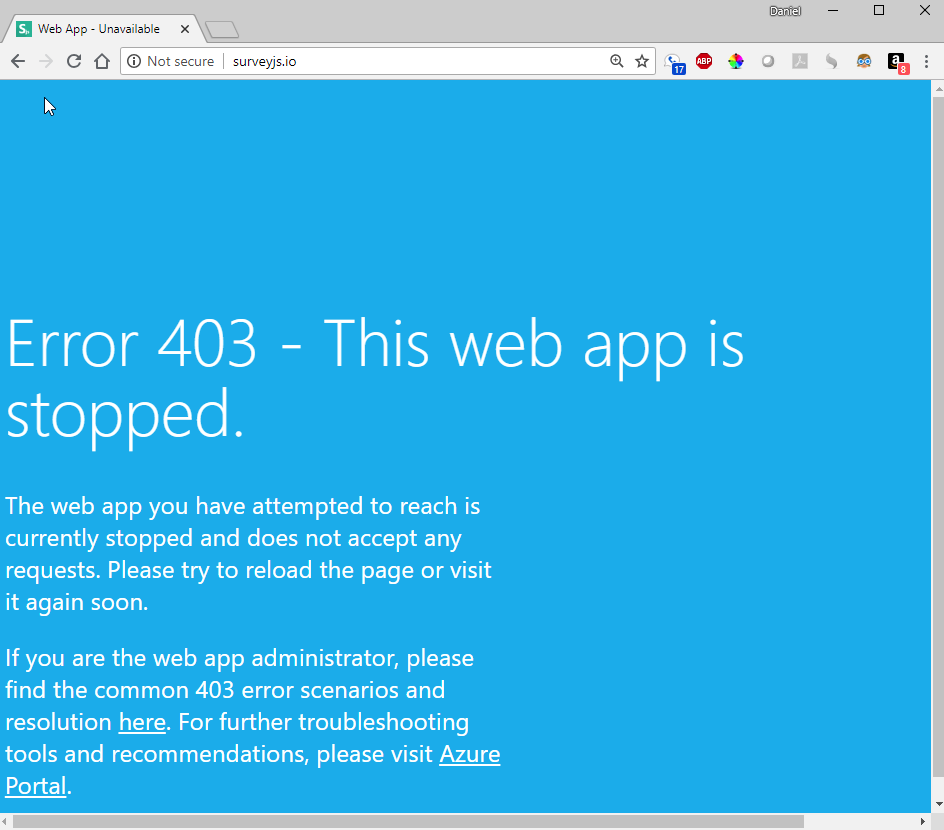Click the scroll down arrow
The image size is (944, 830).
[x=938, y=805]
